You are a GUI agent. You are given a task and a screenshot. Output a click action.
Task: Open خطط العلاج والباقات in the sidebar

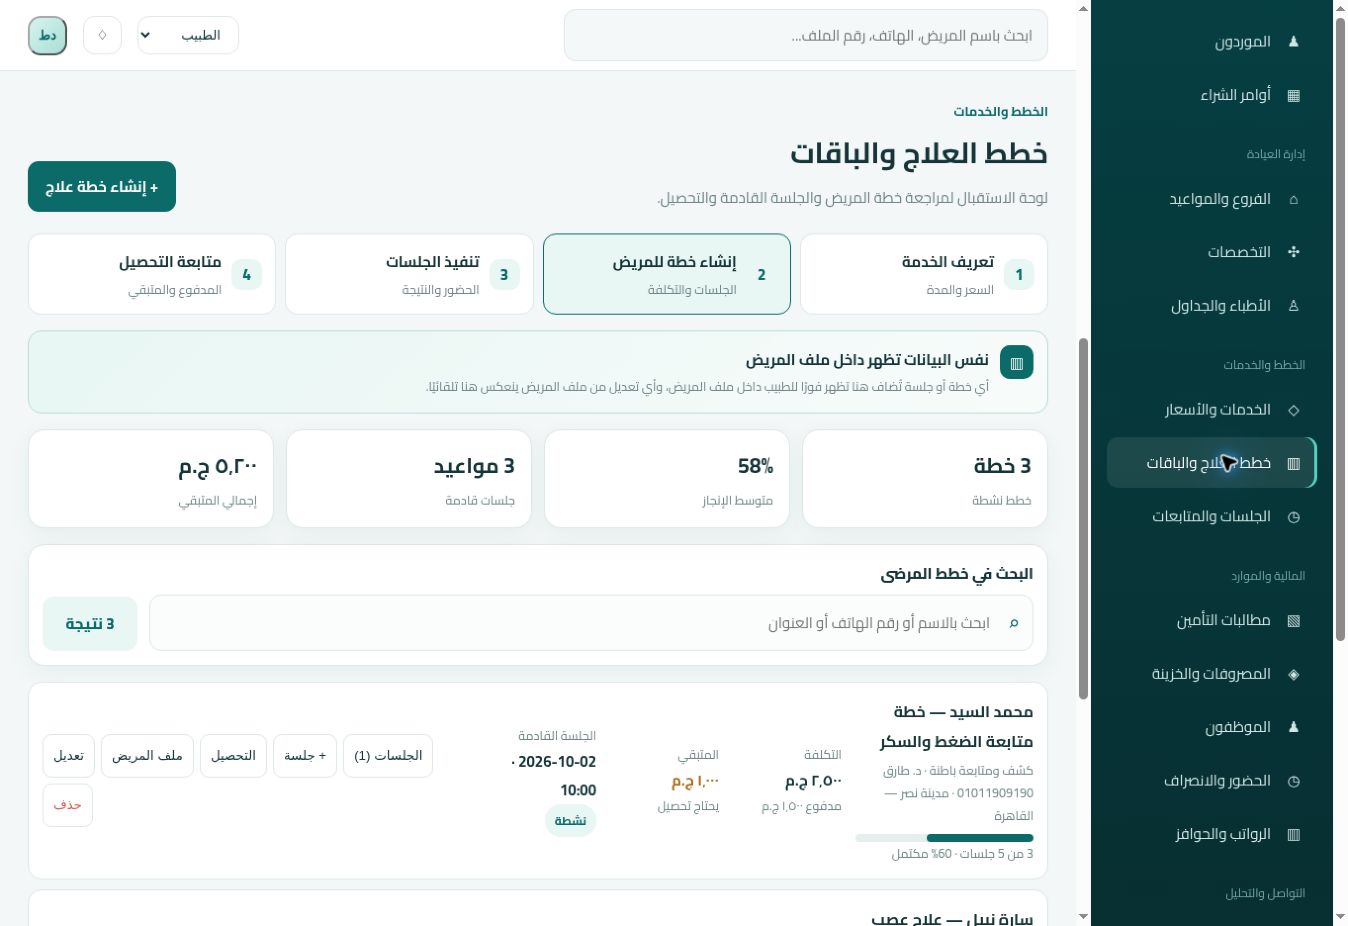pos(1211,463)
